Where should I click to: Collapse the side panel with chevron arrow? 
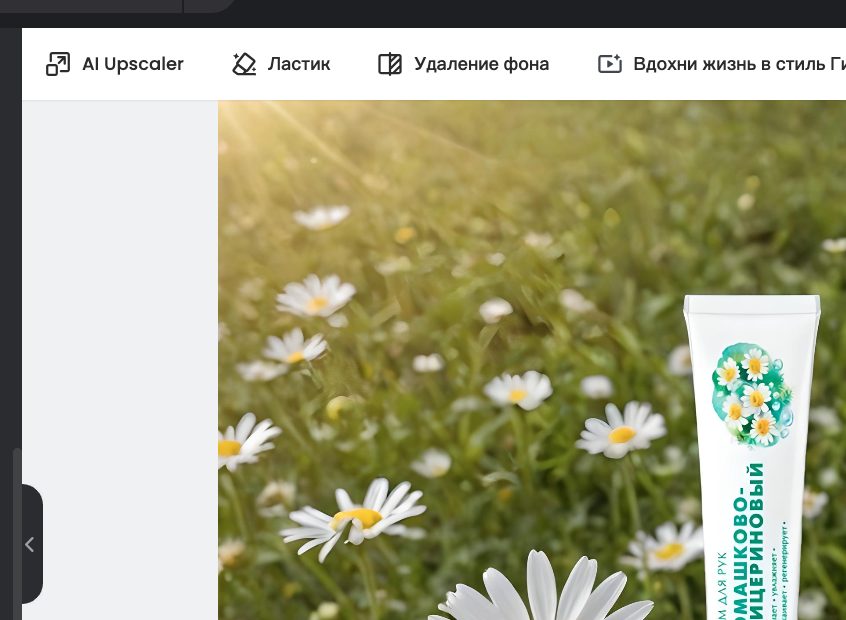click(30, 544)
